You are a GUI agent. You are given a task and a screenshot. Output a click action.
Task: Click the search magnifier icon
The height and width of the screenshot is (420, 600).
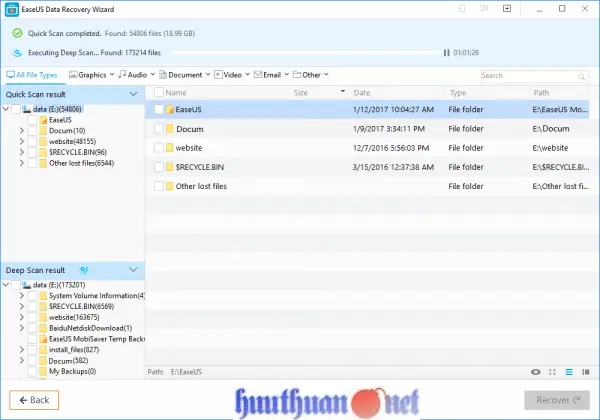pyautogui.click(x=582, y=77)
